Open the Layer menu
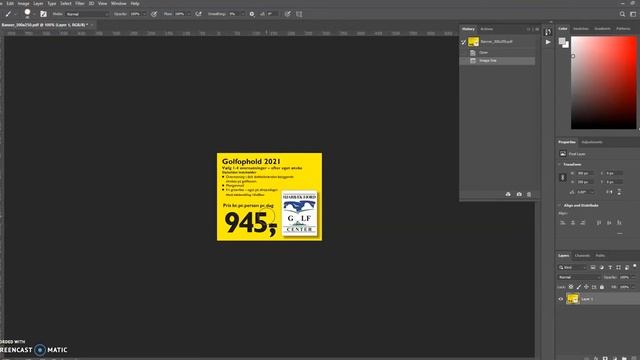Viewport: 640px width, 360px height. pyautogui.click(x=38, y=3)
